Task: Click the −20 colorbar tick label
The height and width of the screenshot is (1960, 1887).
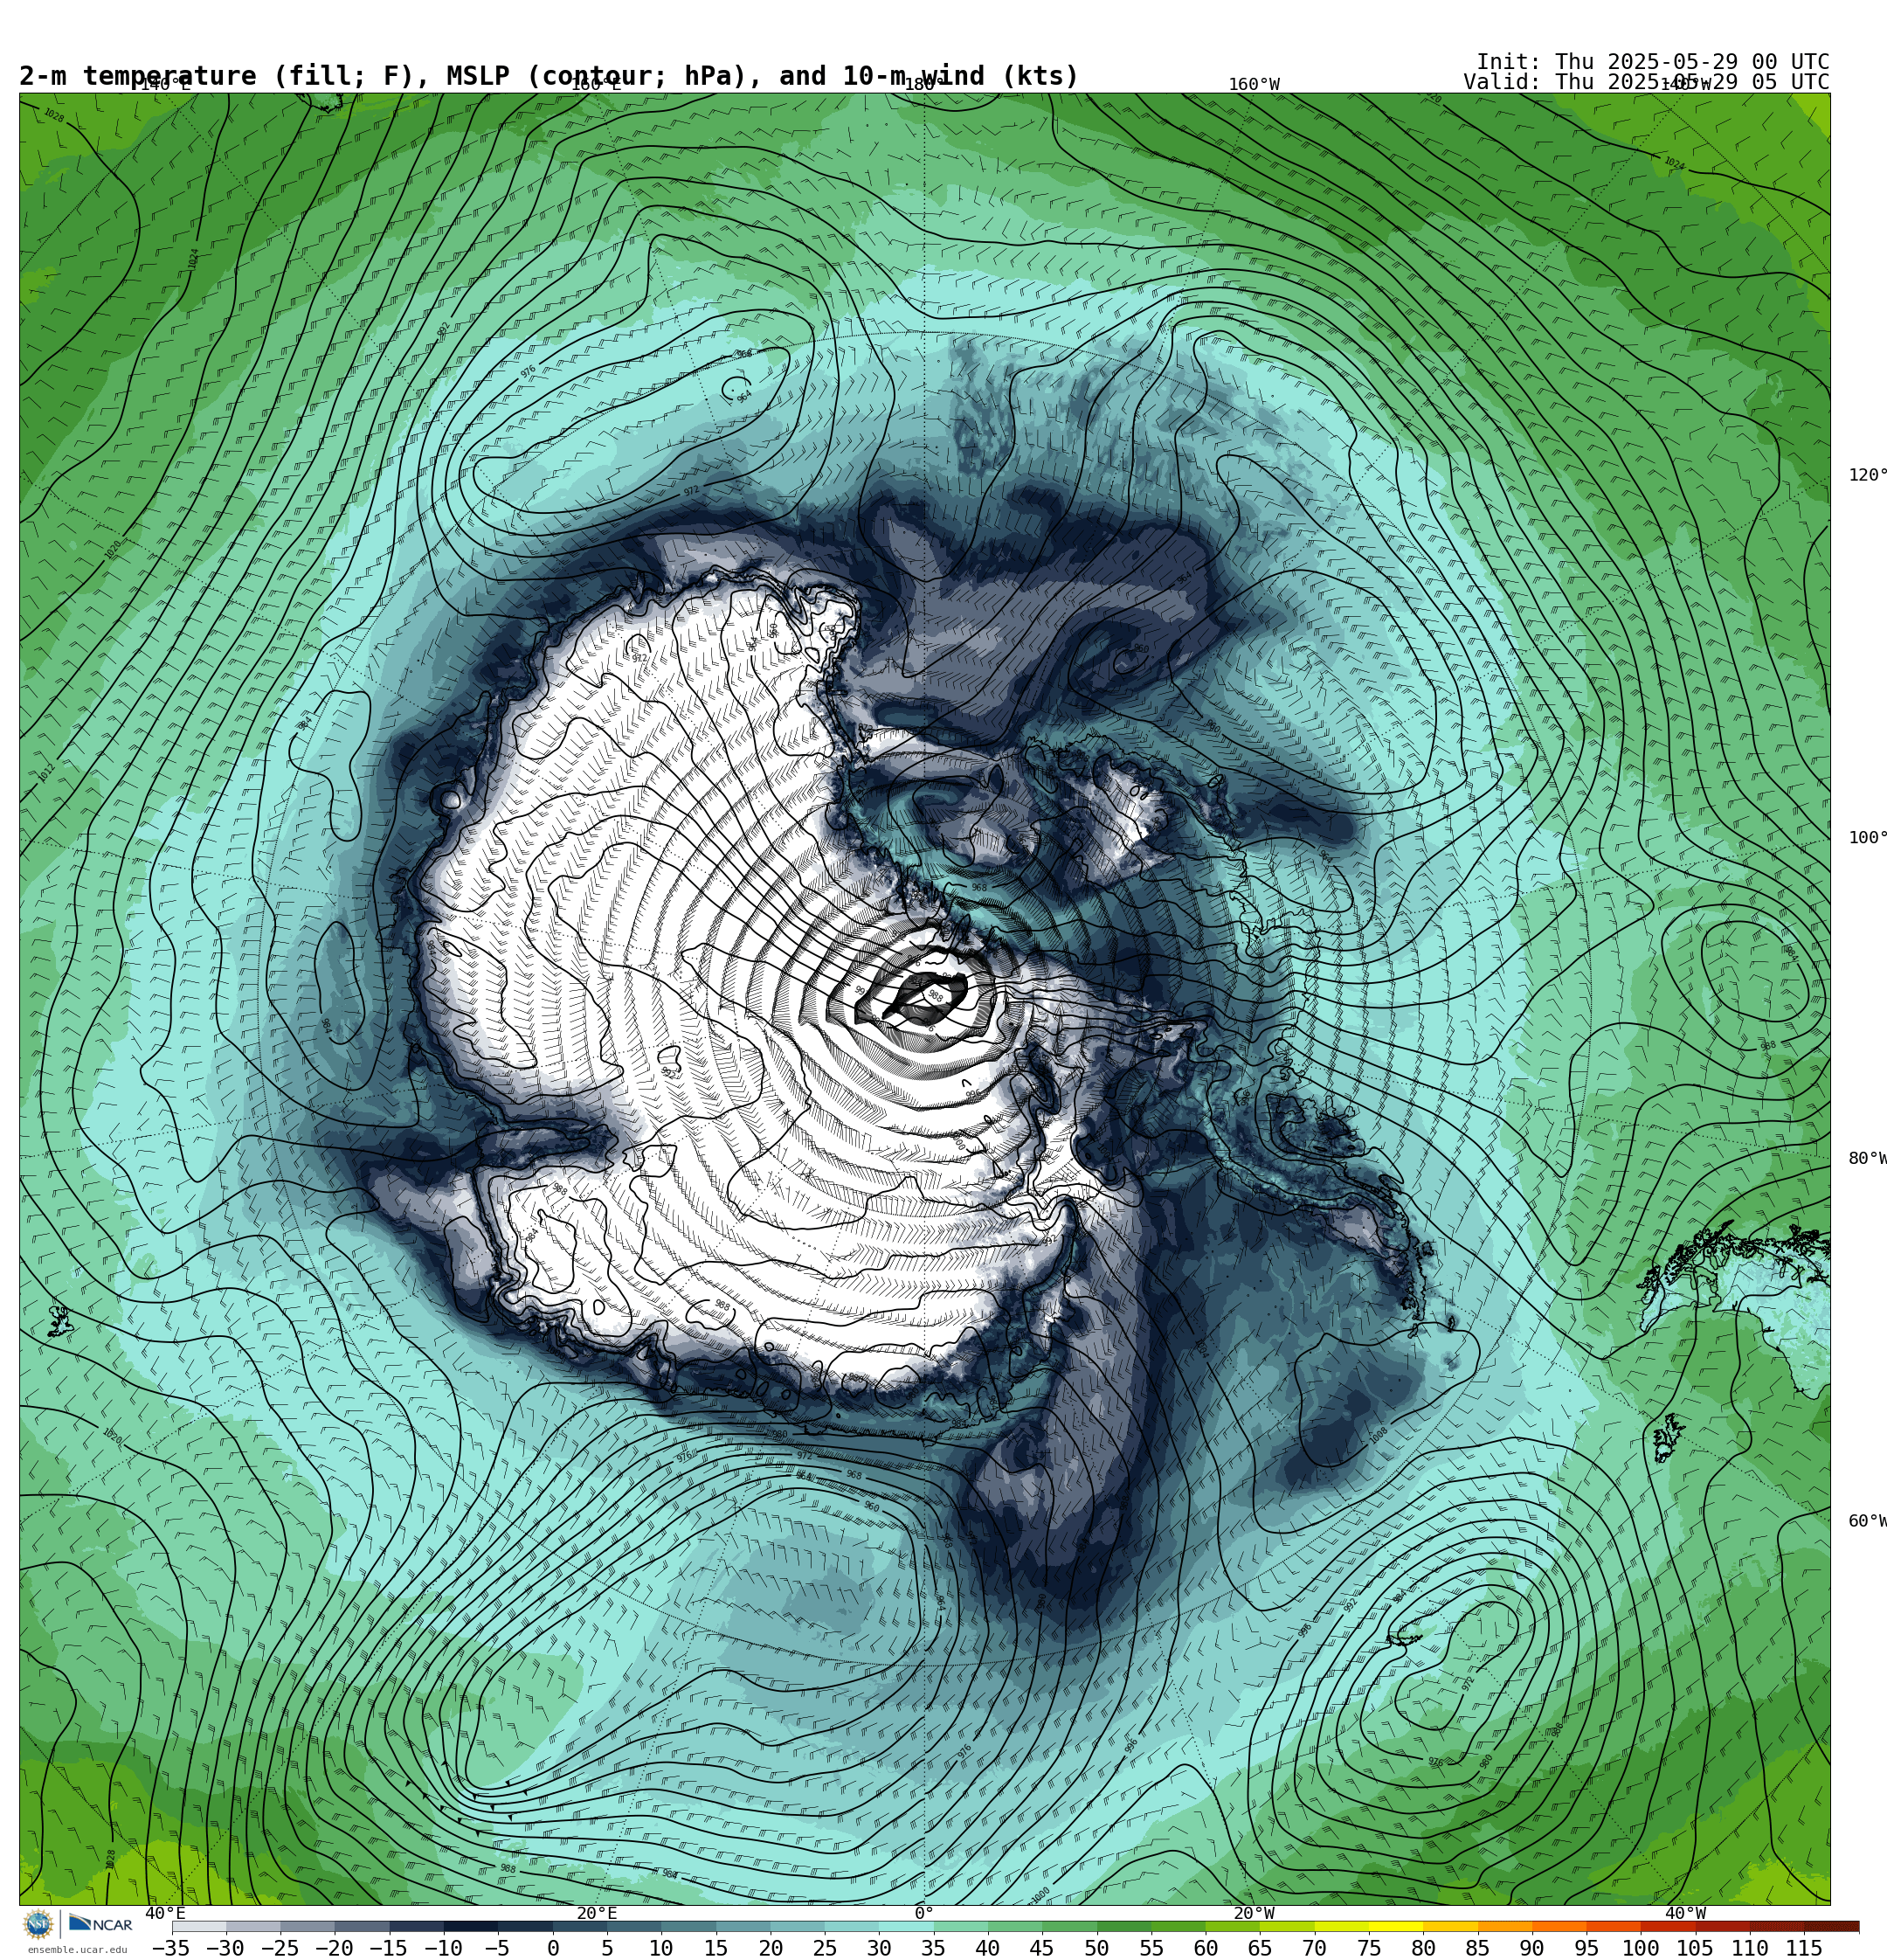Action: click(x=334, y=1948)
